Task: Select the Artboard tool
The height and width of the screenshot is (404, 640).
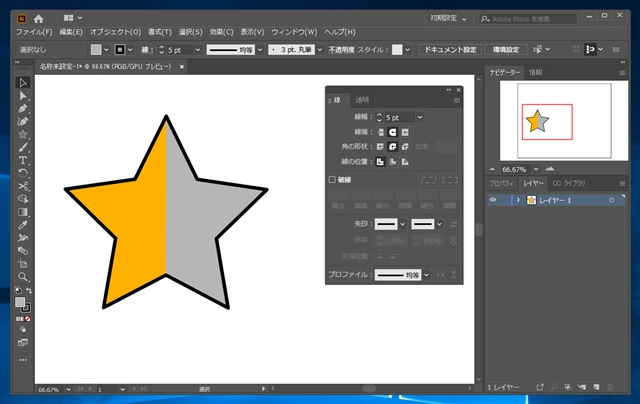Action: (x=23, y=264)
